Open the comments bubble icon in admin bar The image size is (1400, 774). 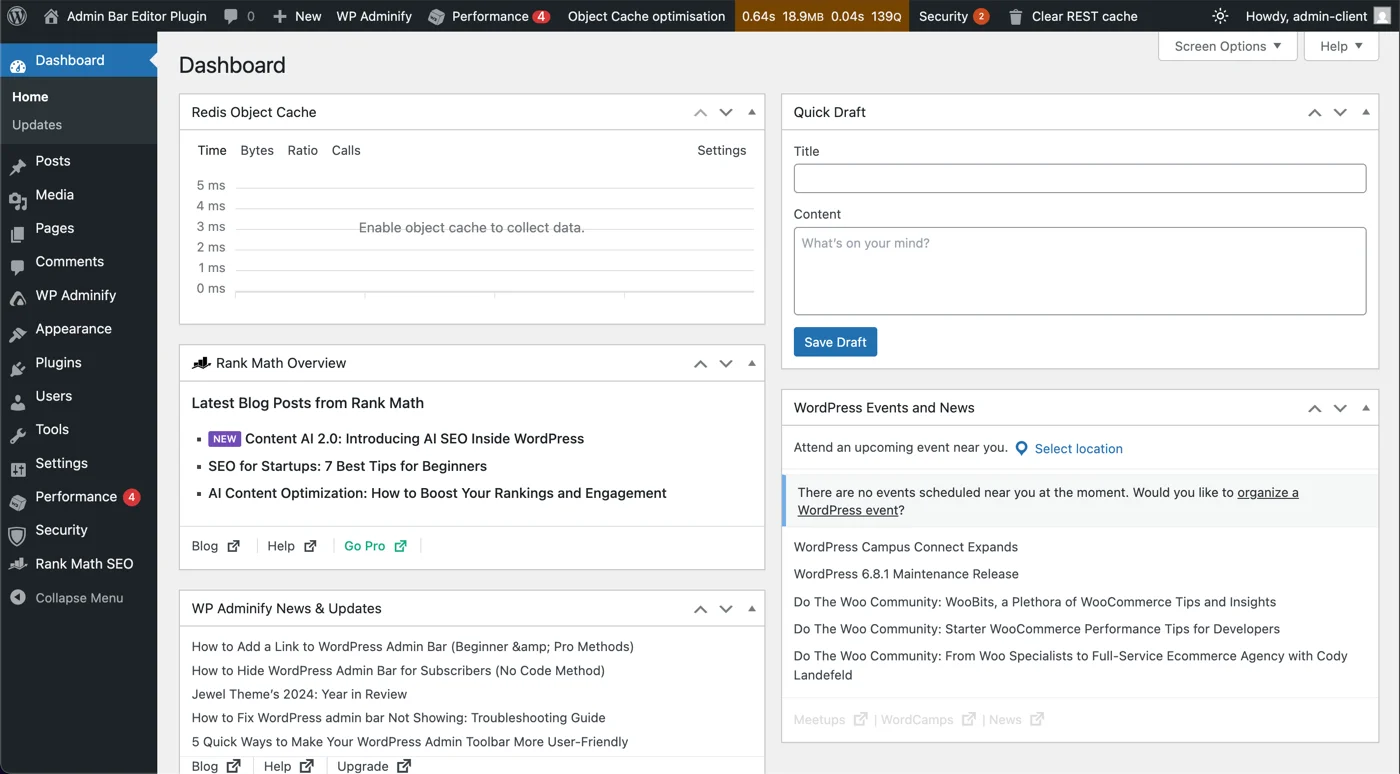231,16
